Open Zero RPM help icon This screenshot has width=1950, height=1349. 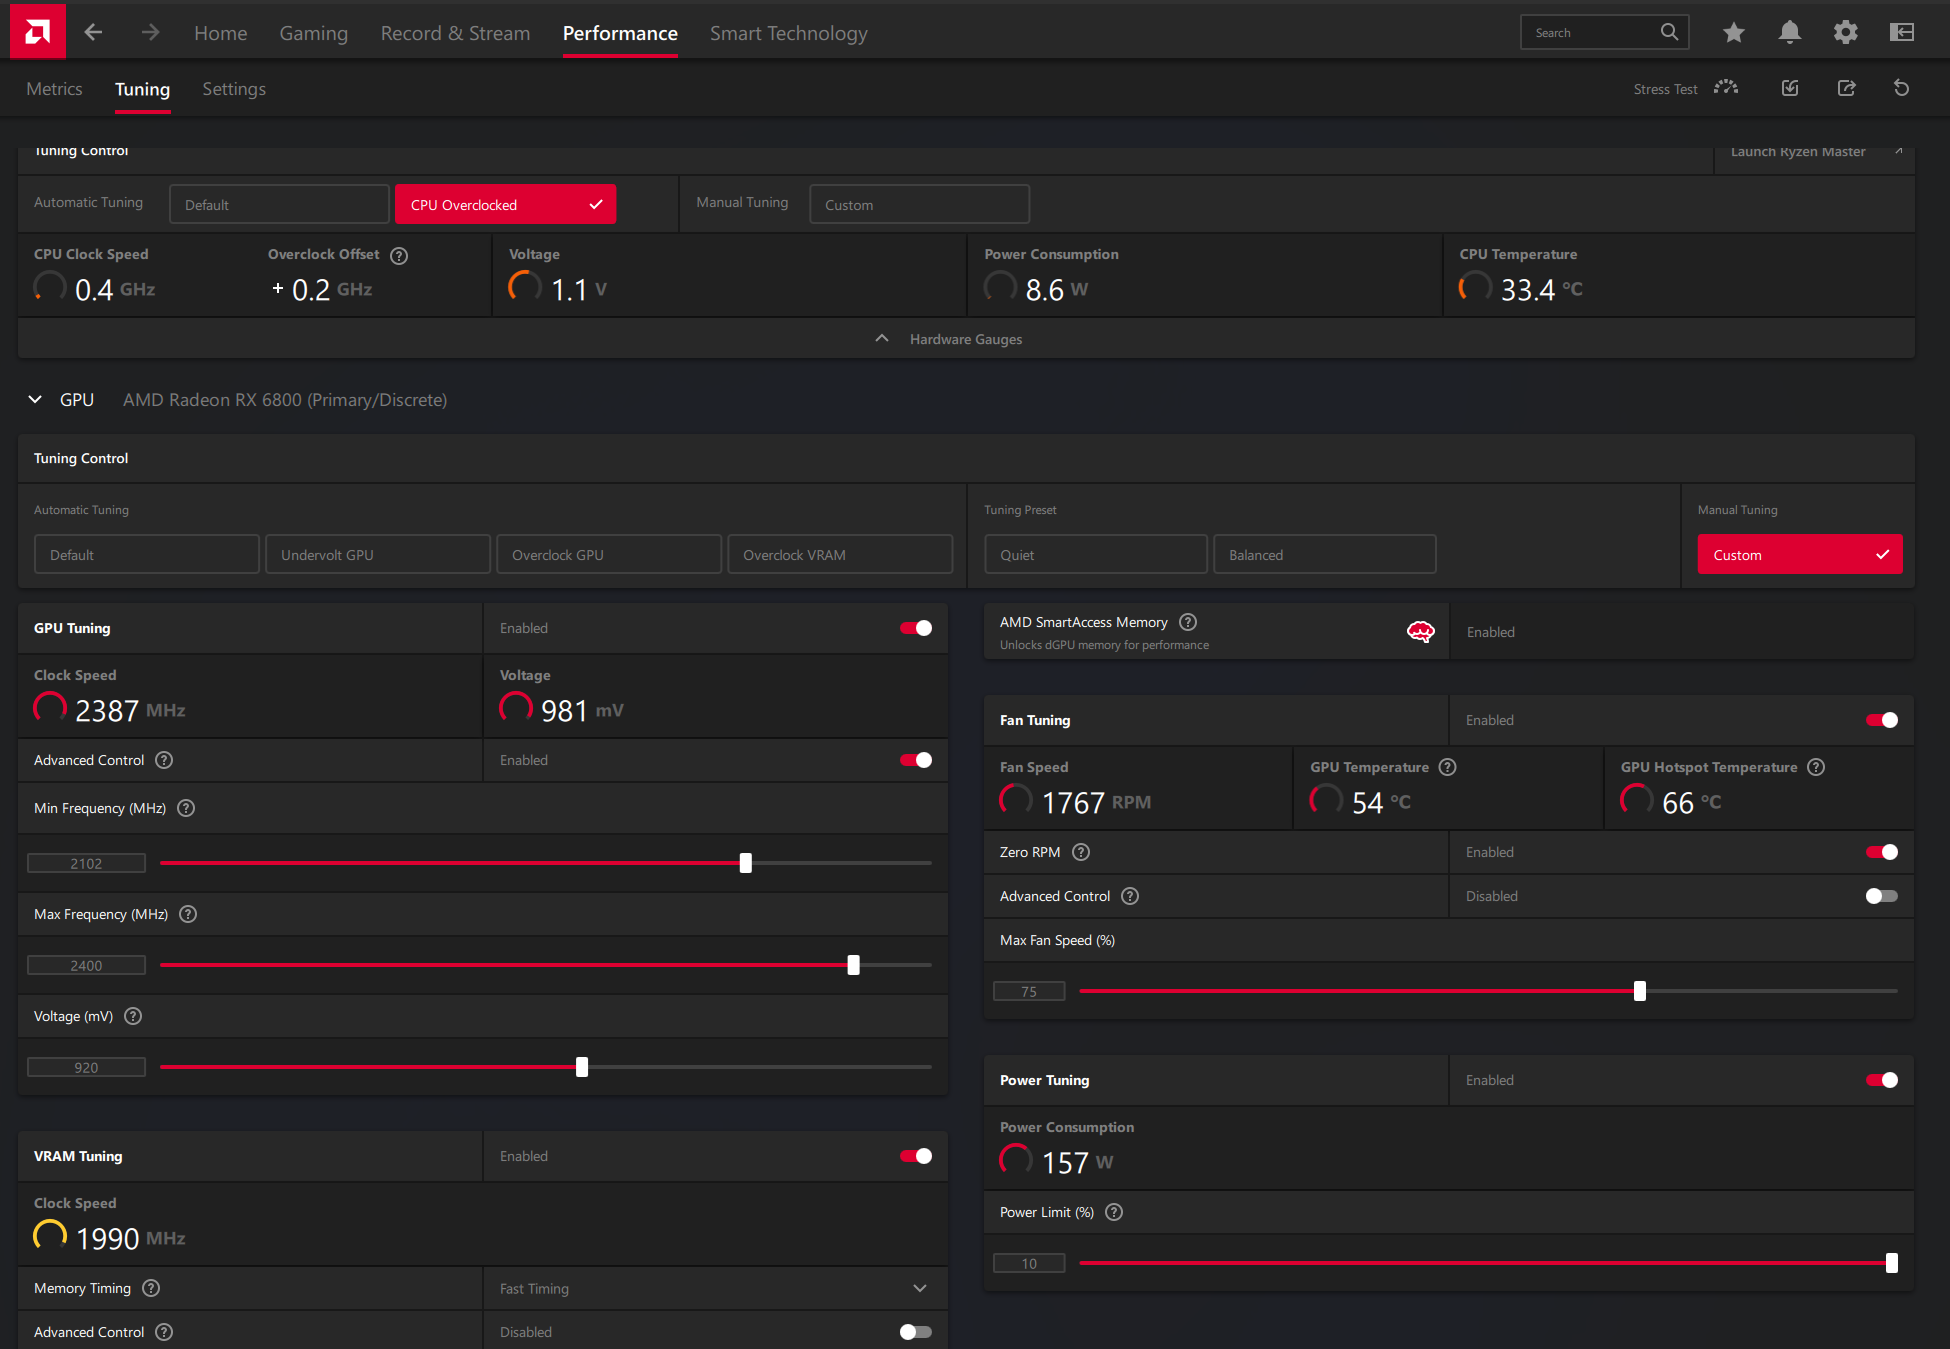point(1081,852)
